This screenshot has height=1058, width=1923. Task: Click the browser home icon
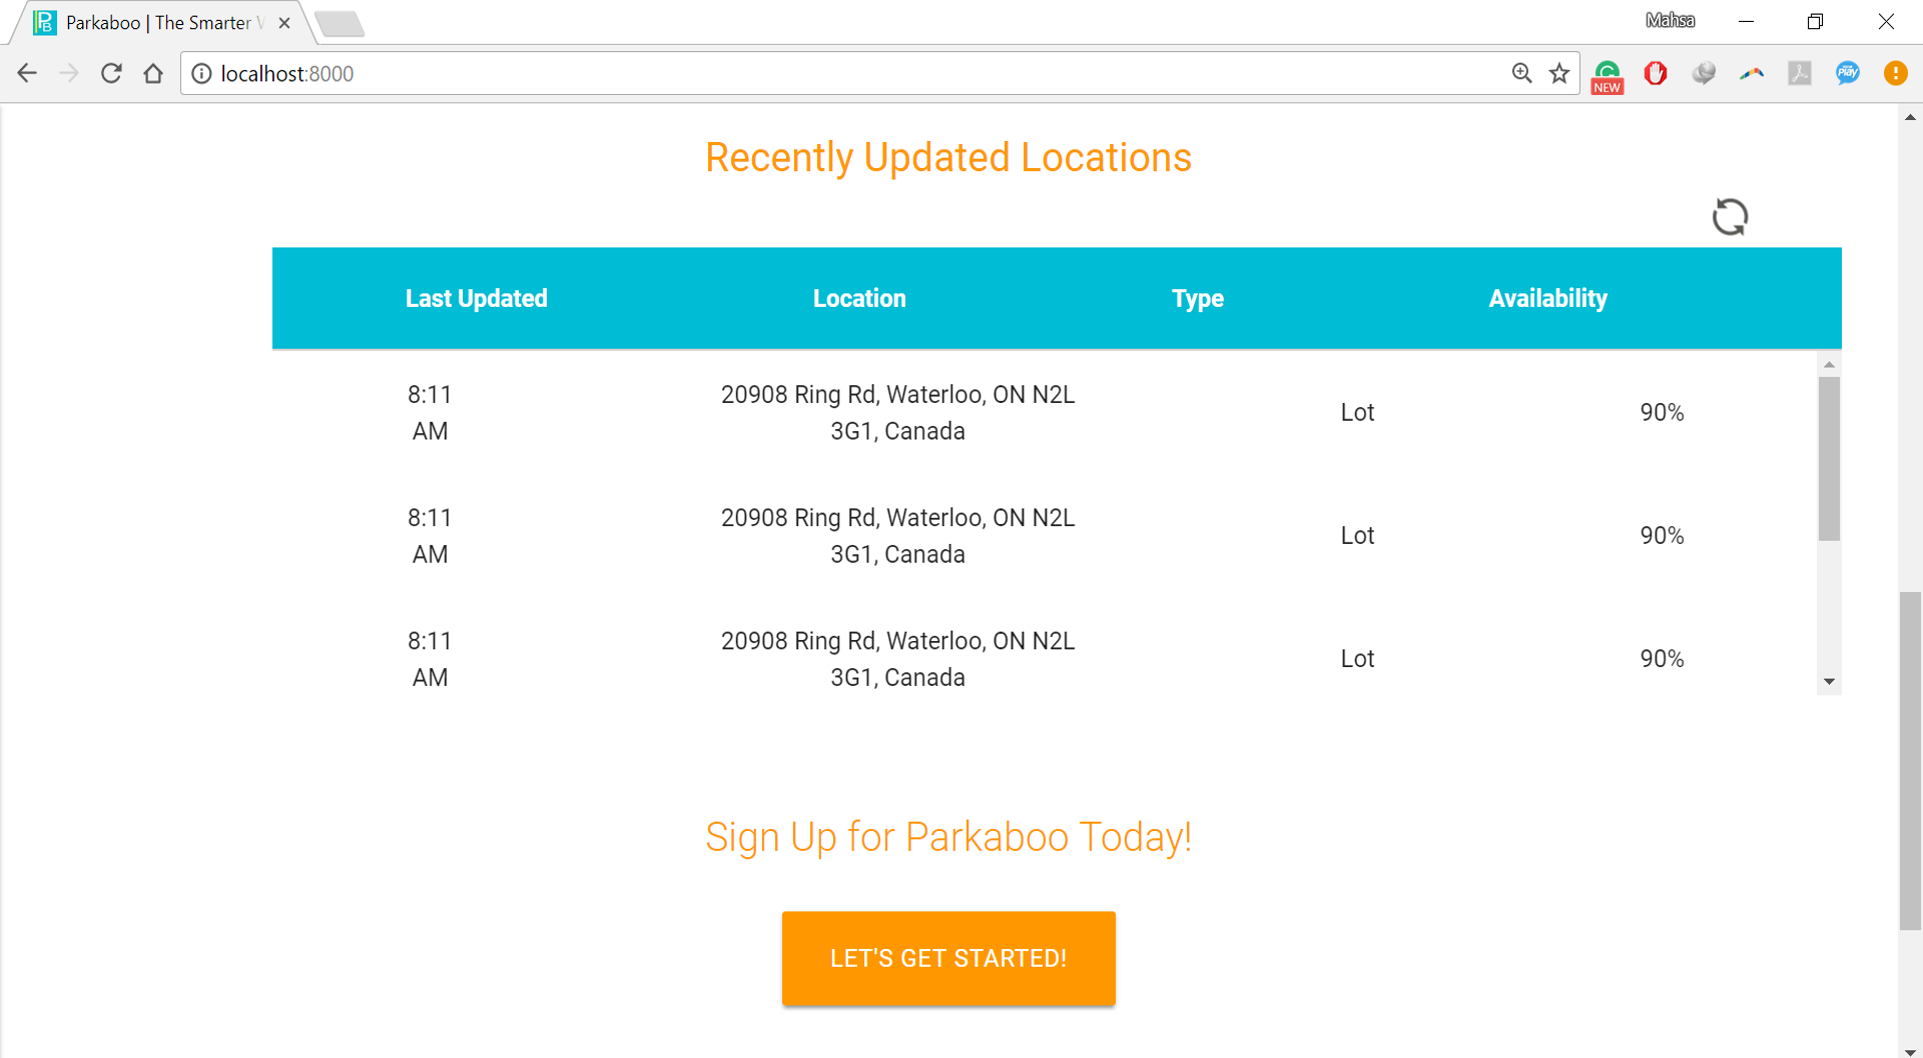tap(153, 73)
